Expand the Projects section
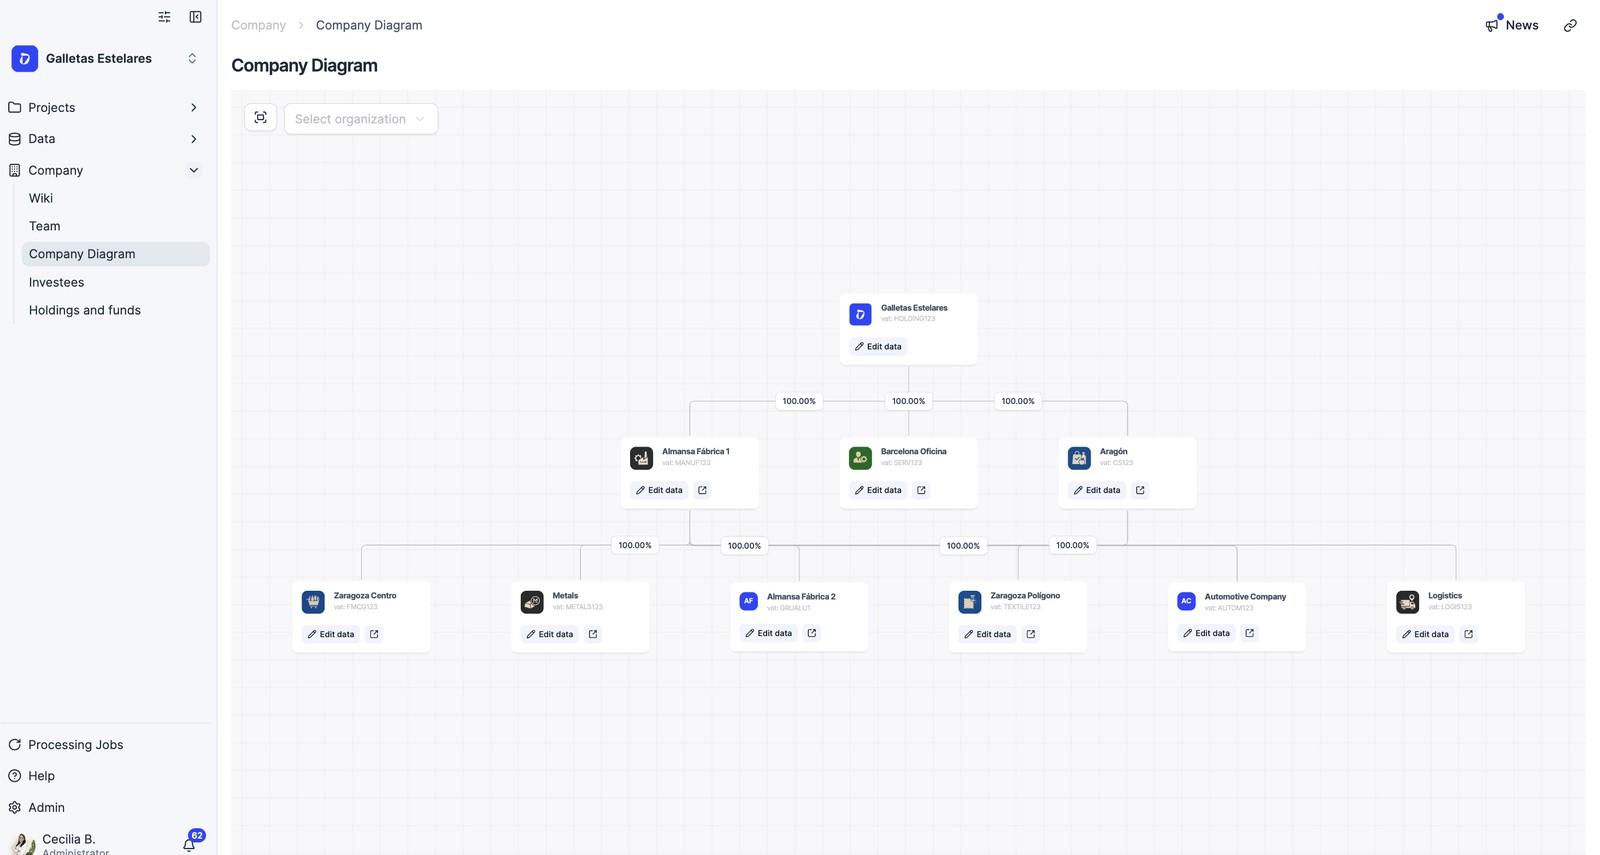The width and height of the screenshot is (1600, 855). point(193,107)
